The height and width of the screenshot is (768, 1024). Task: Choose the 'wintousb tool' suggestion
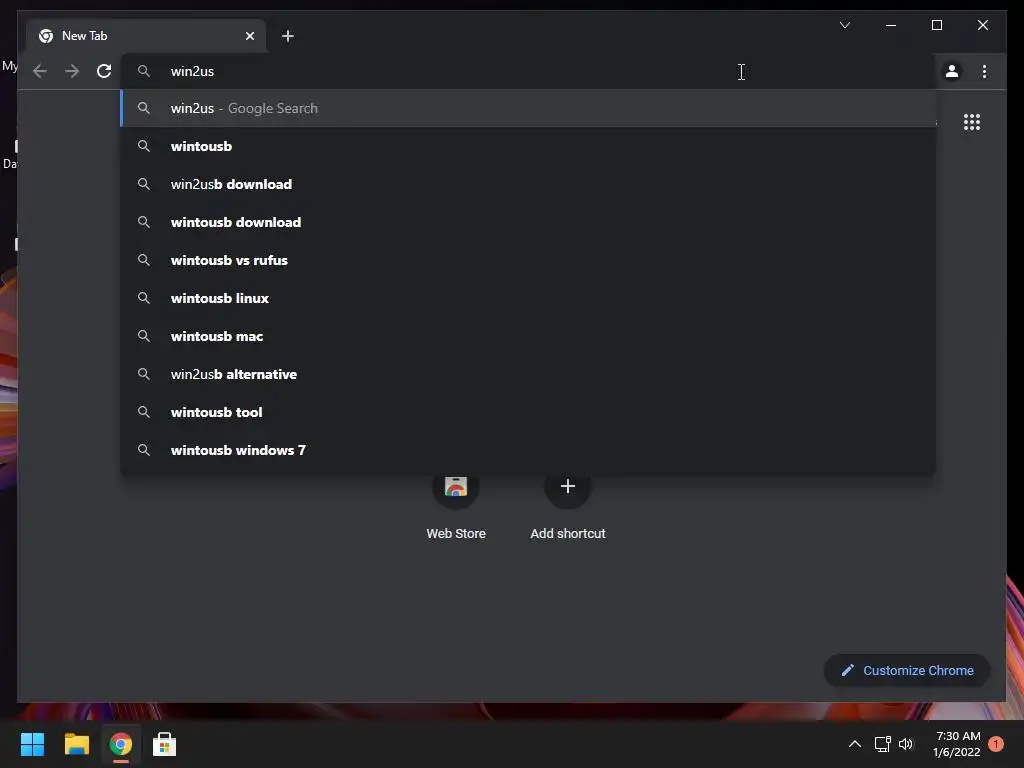[528, 412]
